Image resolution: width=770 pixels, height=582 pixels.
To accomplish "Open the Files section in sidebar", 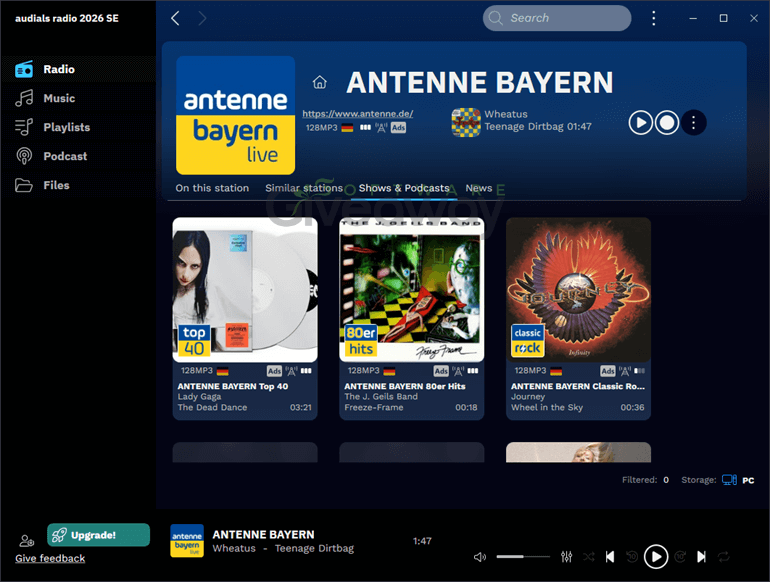I will point(42,185).
